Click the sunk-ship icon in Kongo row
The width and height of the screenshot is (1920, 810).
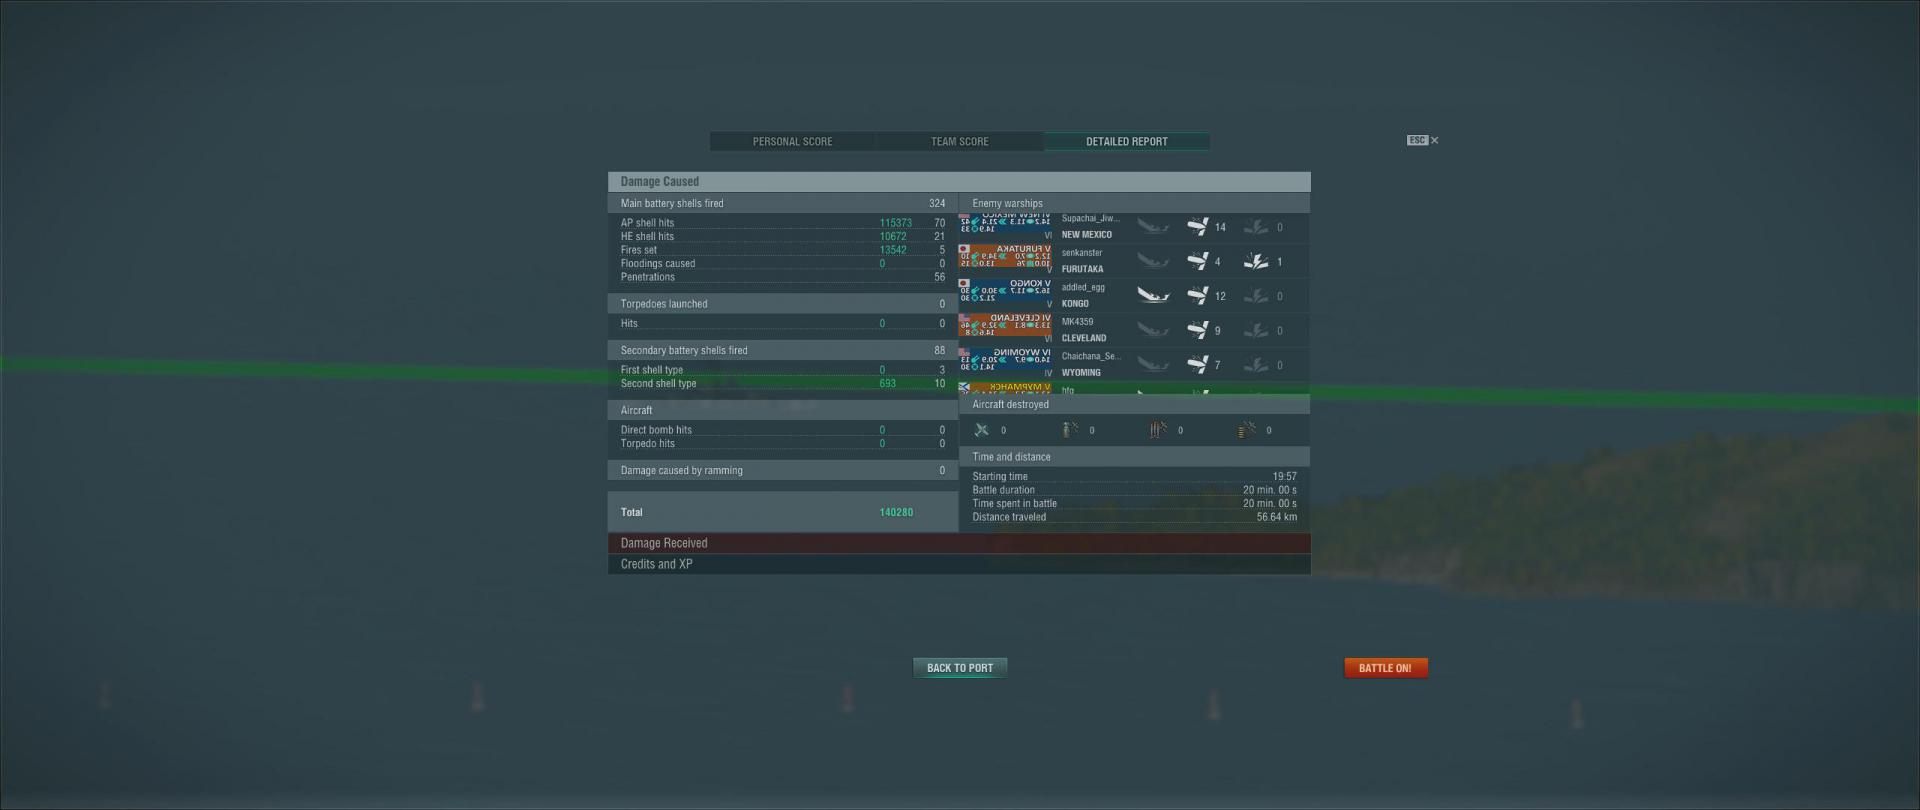[1153, 296]
